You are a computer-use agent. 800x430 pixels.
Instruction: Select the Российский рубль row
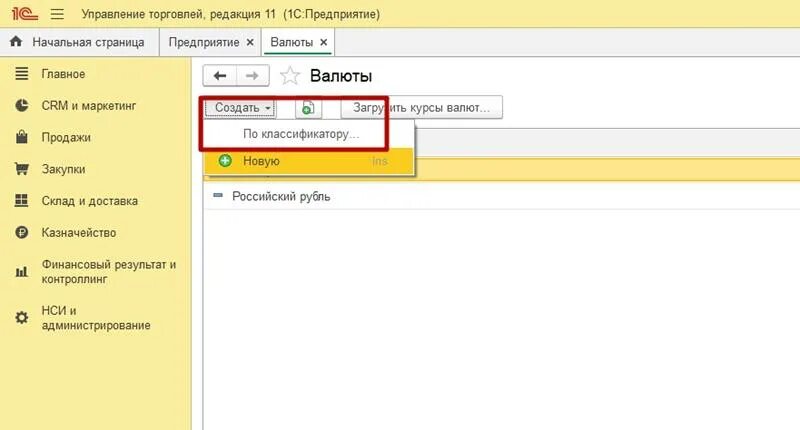coord(502,196)
